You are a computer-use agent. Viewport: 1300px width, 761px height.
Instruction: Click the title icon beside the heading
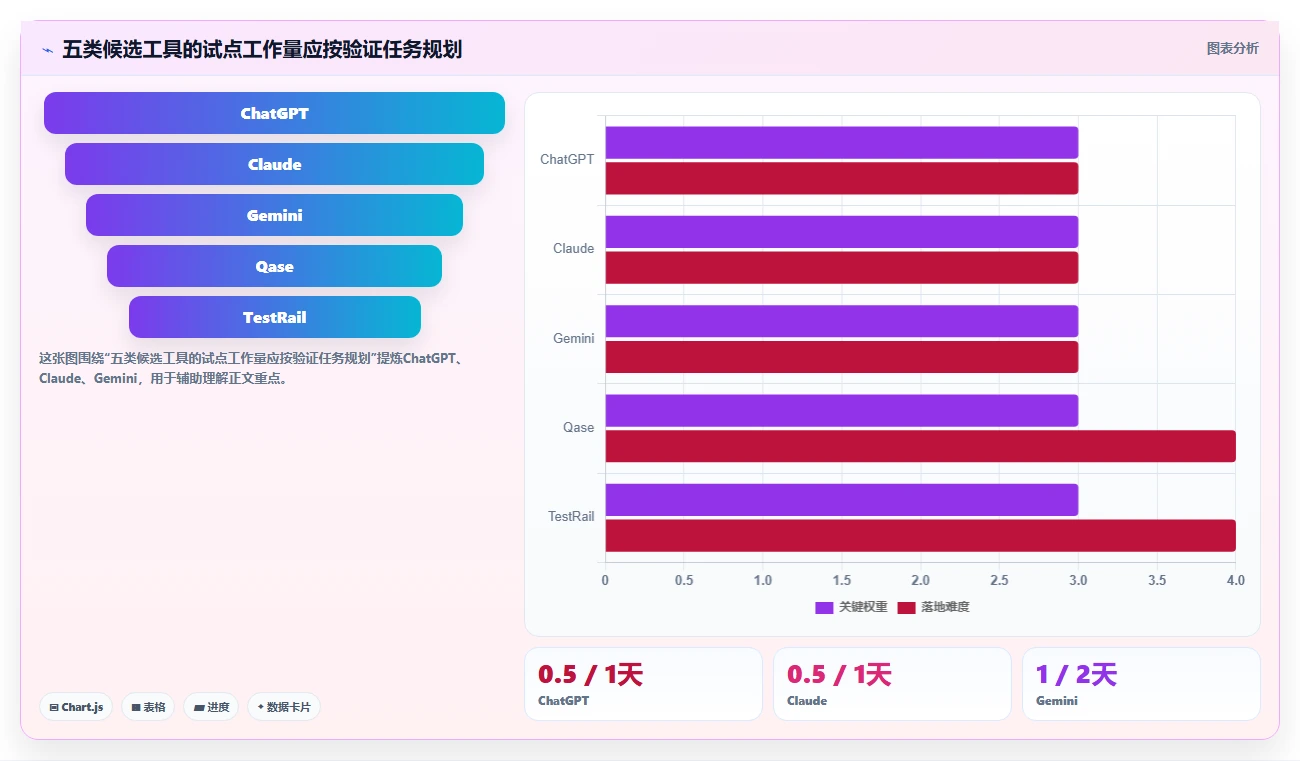pyautogui.click(x=47, y=50)
